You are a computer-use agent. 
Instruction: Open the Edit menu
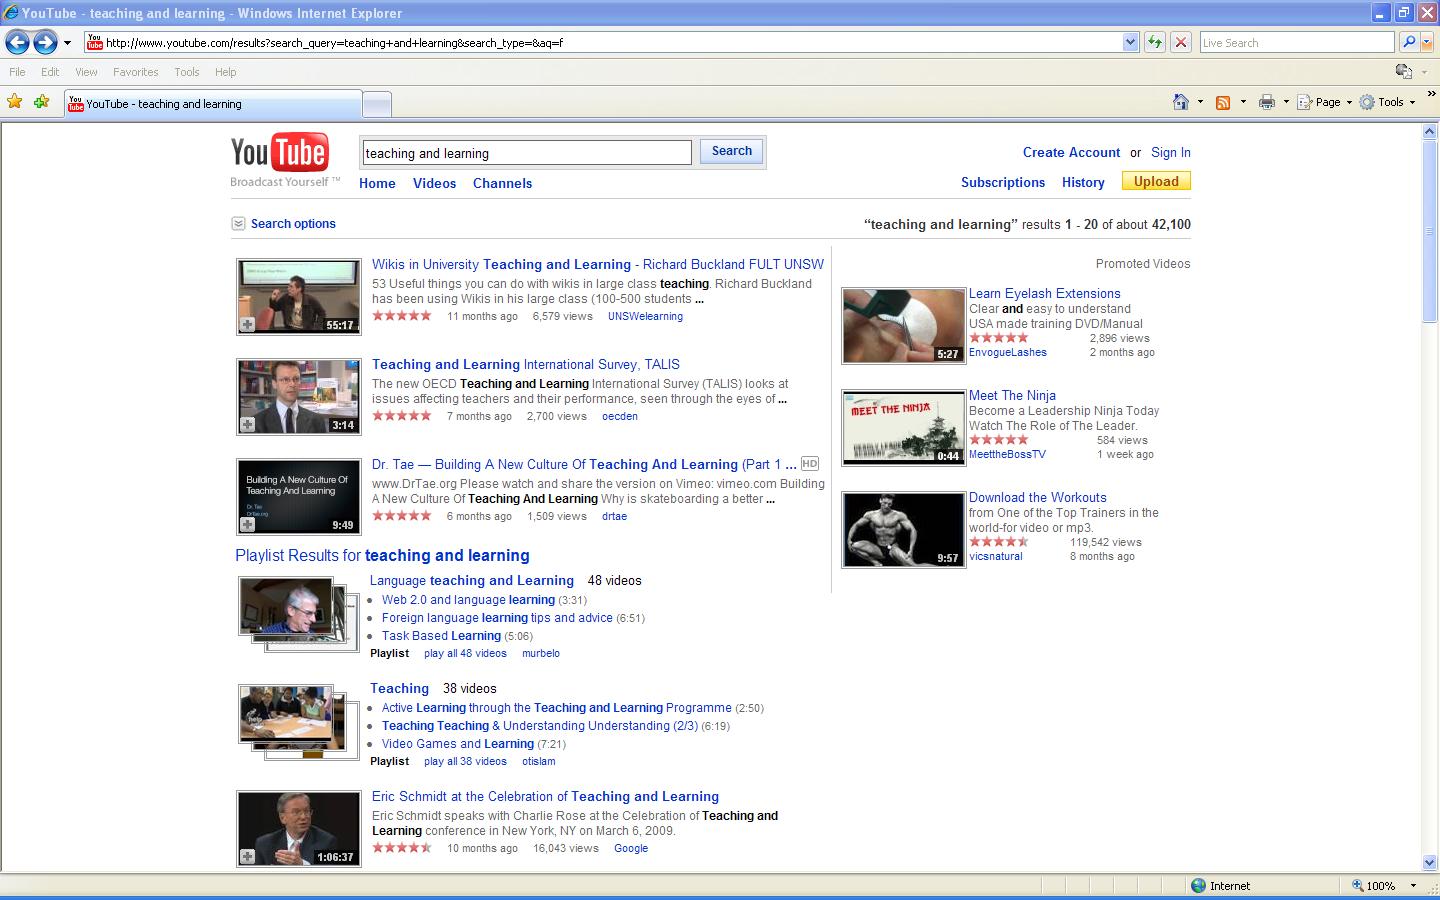point(50,72)
